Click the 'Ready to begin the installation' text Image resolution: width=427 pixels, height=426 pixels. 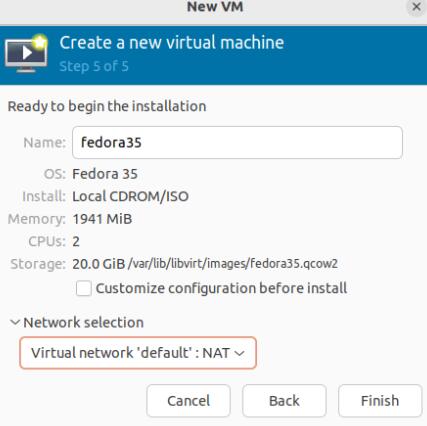[x=107, y=106]
